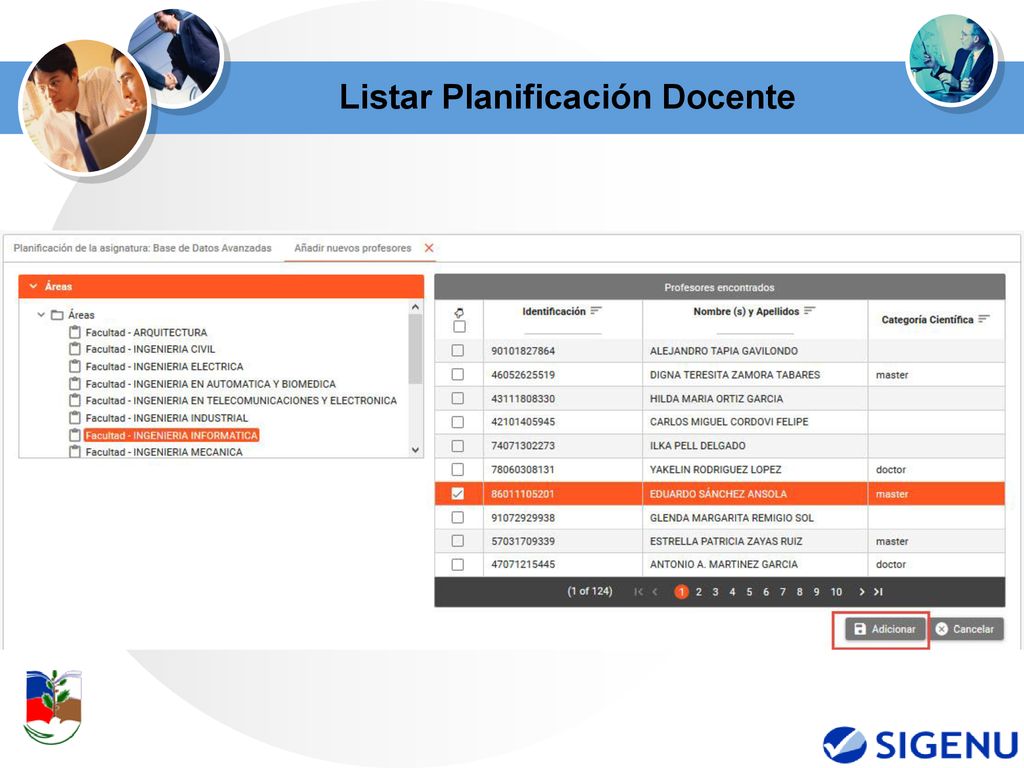The image size is (1024, 768).
Task: Open page 7 in the paginator
Action: [x=782, y=592]
